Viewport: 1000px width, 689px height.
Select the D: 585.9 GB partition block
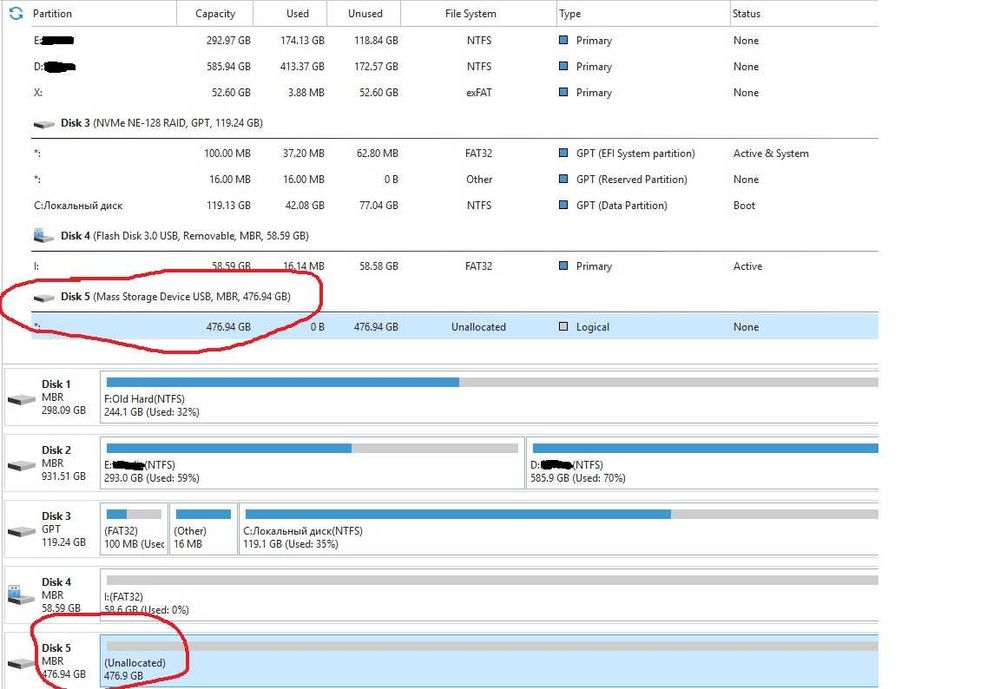click(x=702, y=463)
